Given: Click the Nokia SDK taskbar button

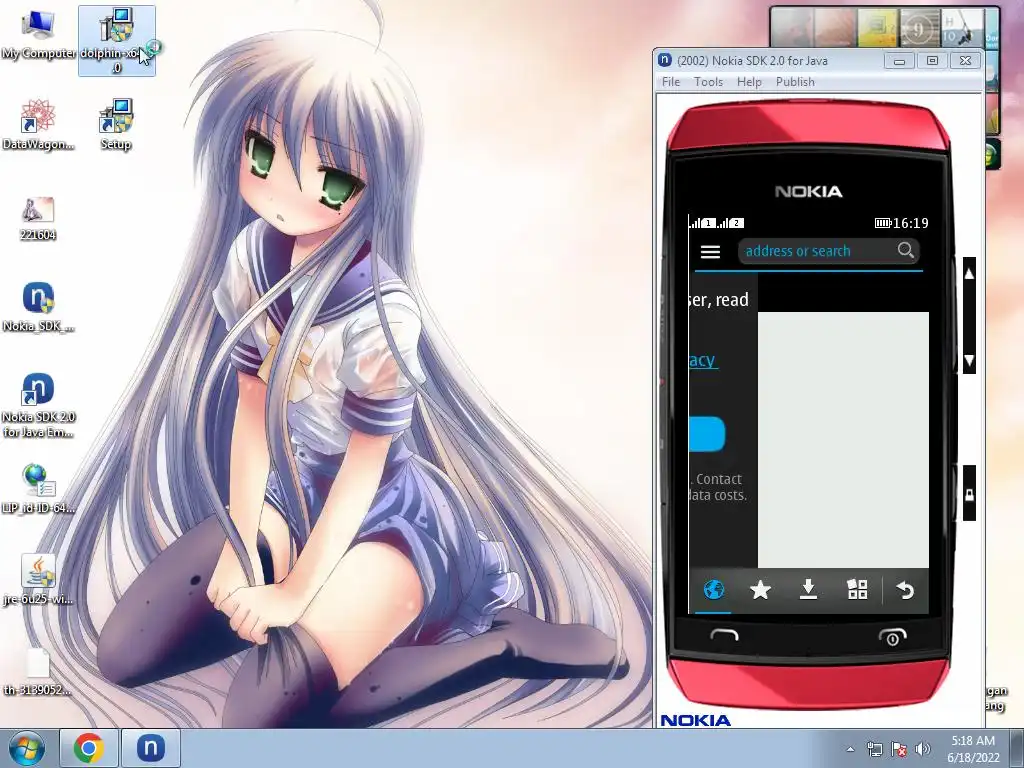Looking at the screenshot, I should [150, 748].
